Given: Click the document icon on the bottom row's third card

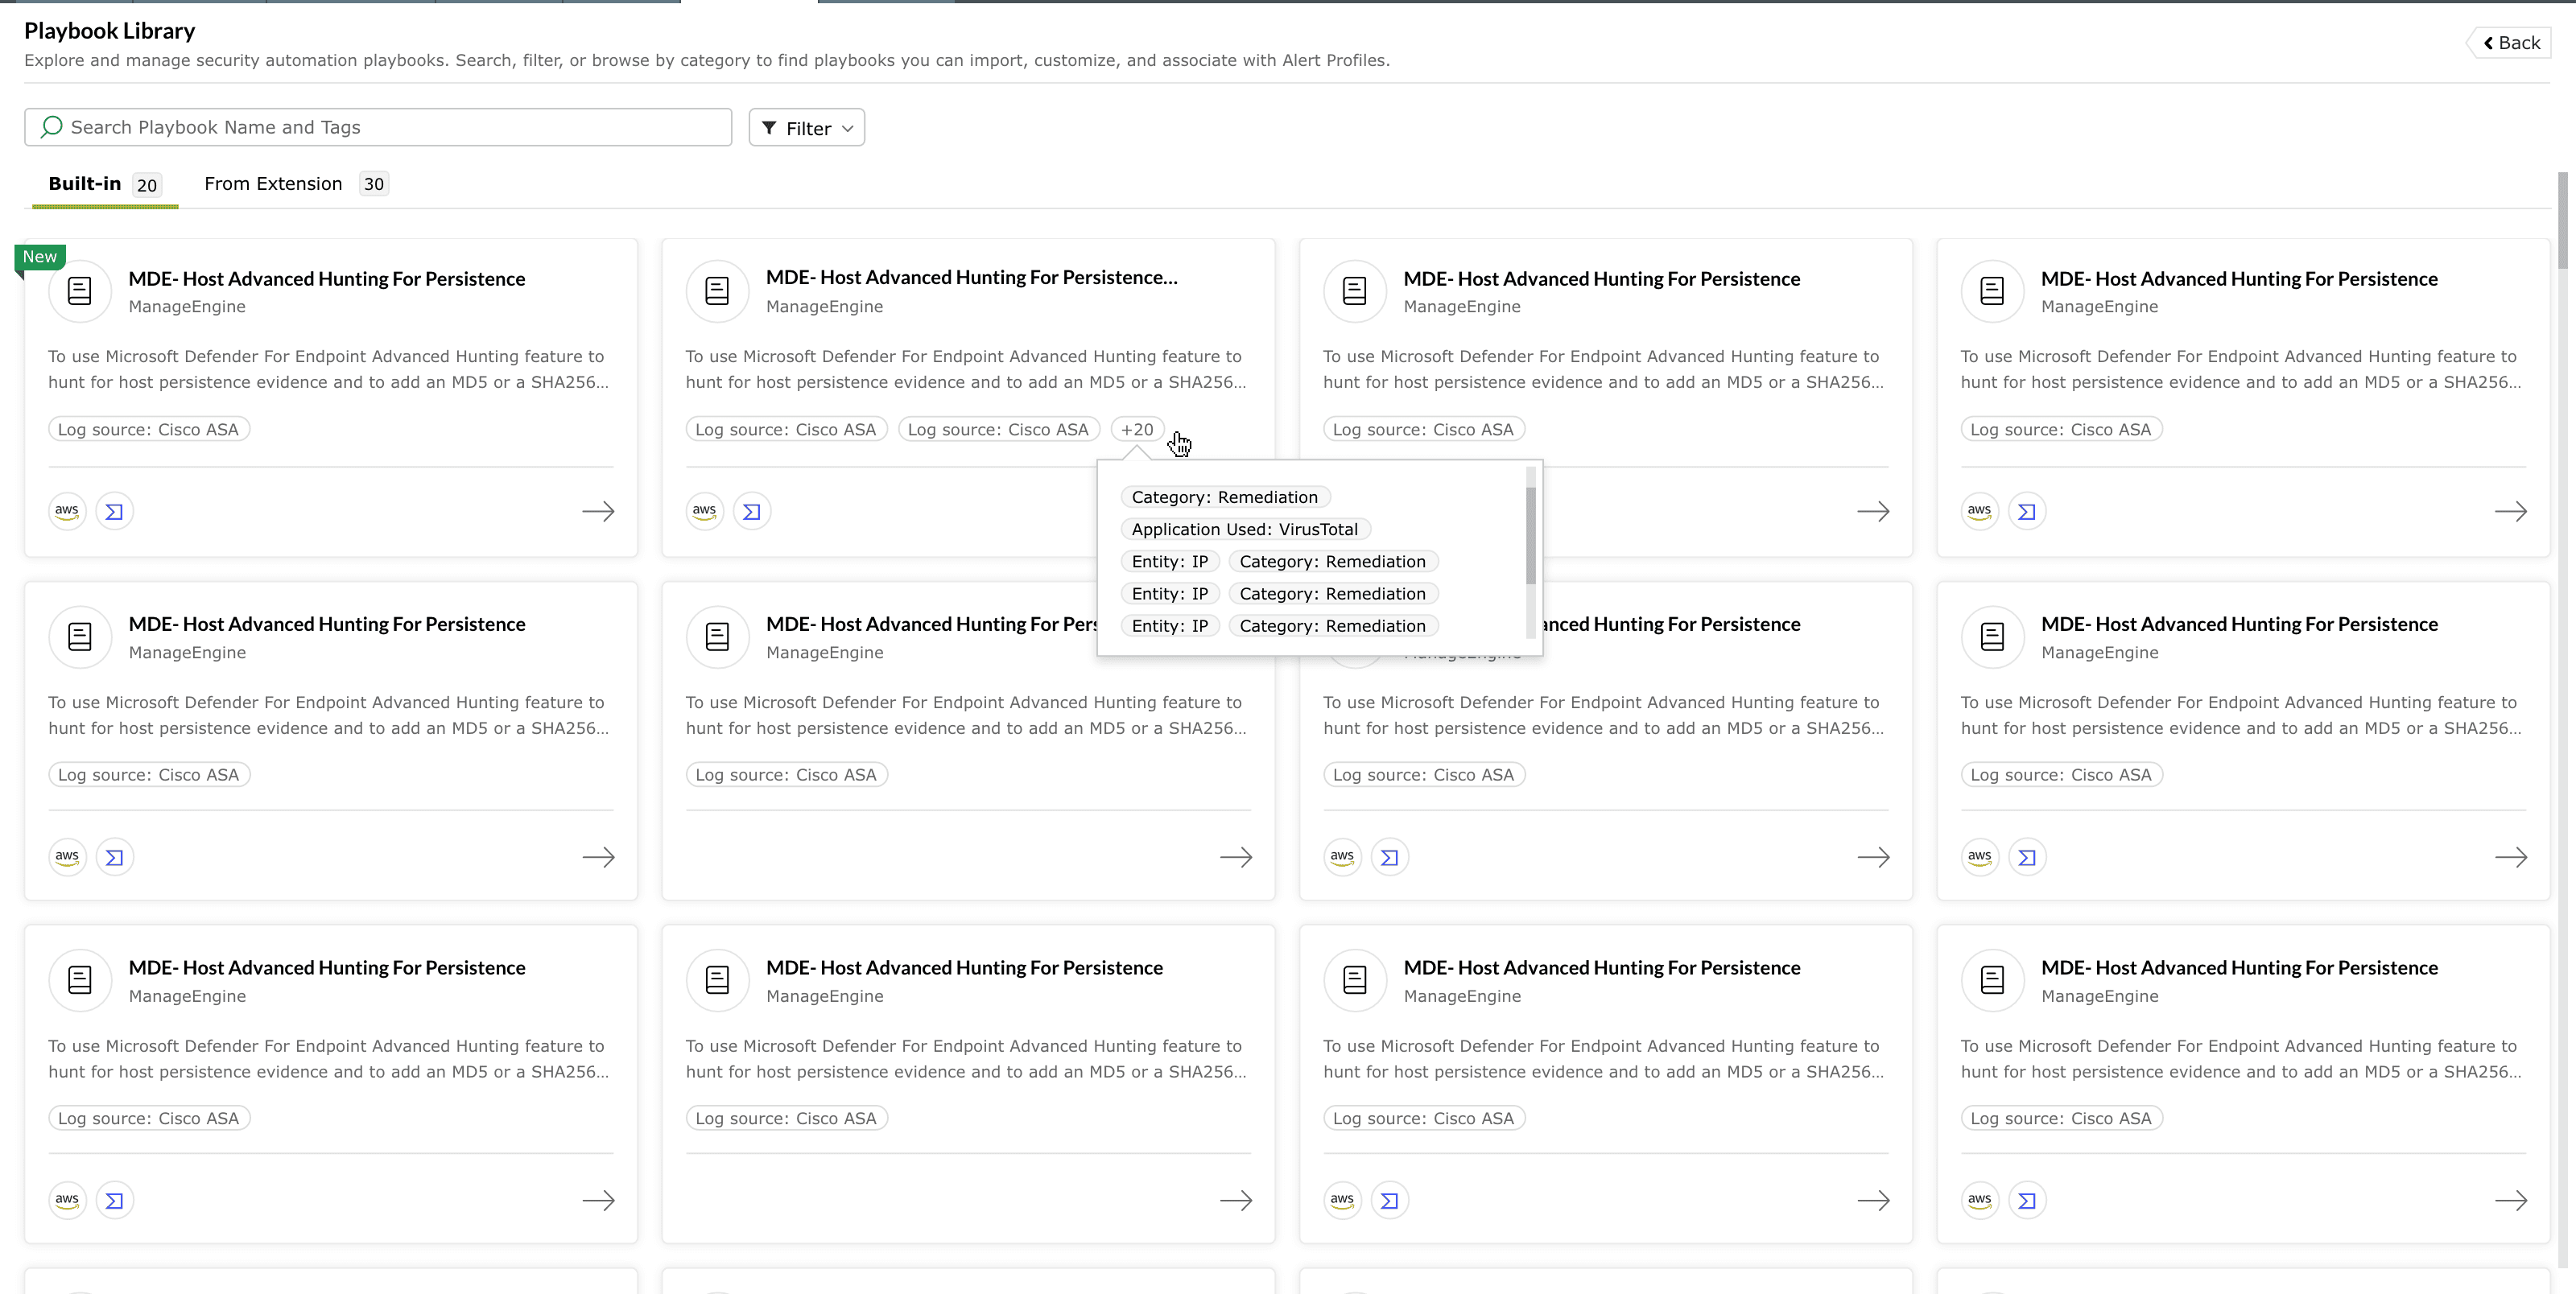Looking at the screenshot, I should coord(1355,980).
